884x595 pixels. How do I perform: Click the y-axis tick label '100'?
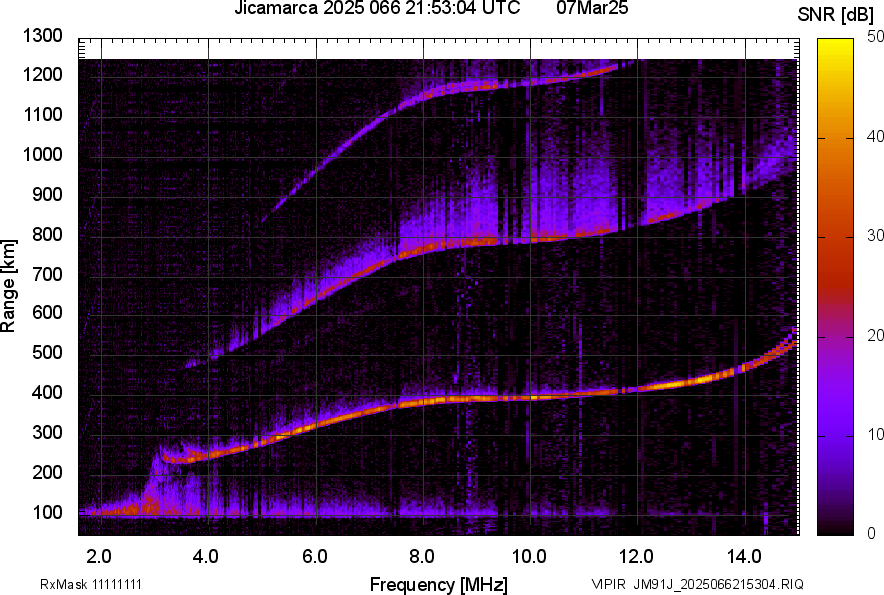click(47, 512)
